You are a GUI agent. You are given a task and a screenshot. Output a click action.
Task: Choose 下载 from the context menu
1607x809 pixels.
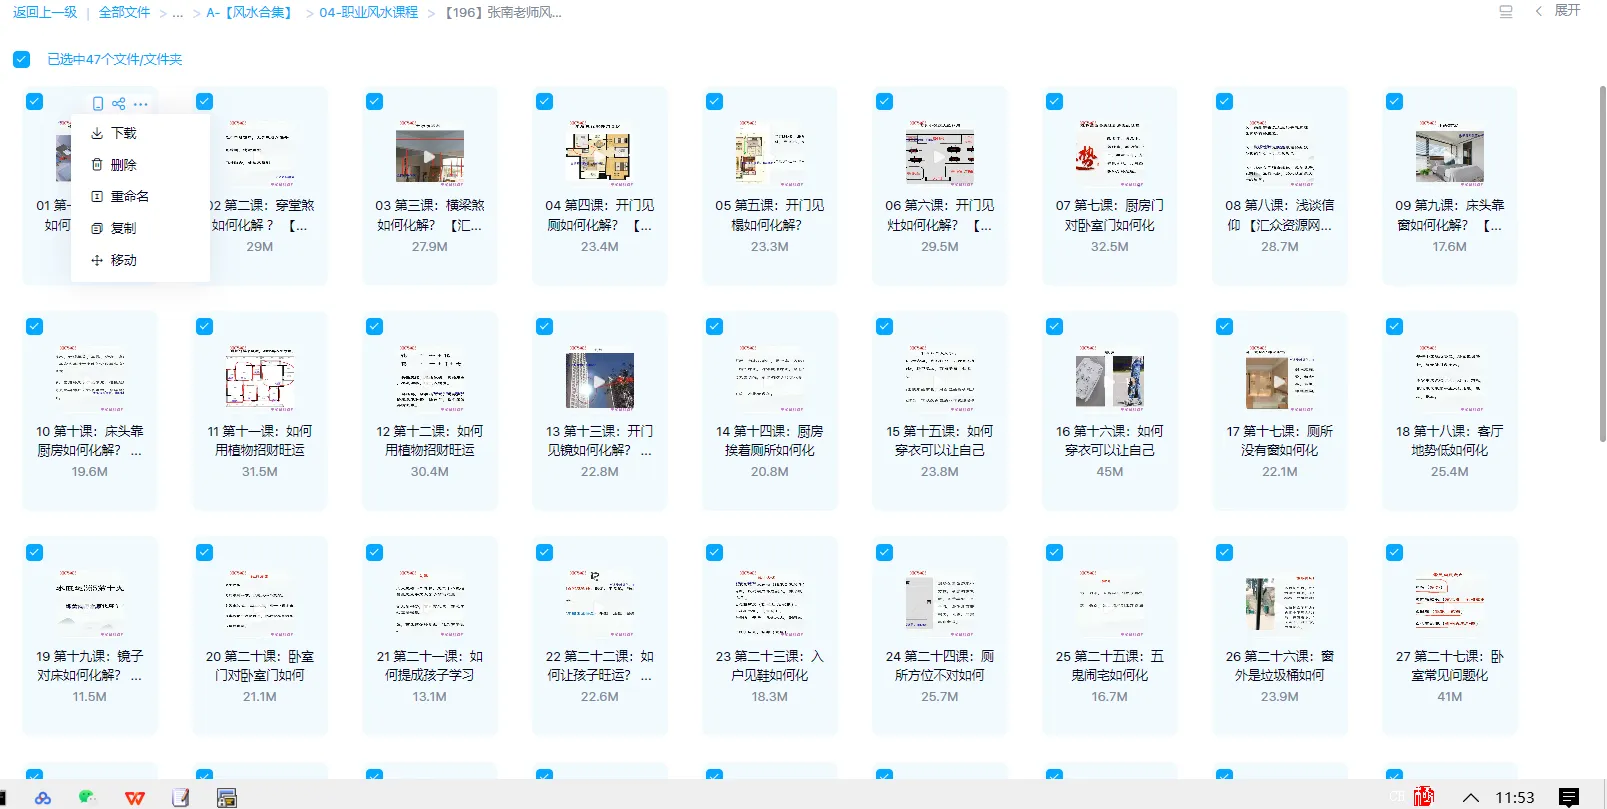point(123,133)
